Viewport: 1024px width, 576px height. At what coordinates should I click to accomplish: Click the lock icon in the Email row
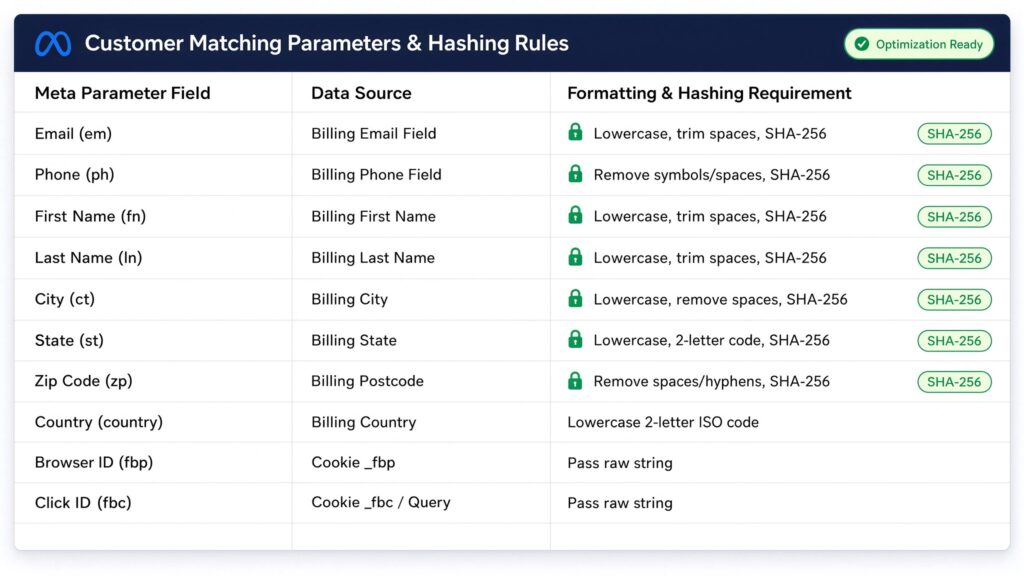(x=575, y=132)
